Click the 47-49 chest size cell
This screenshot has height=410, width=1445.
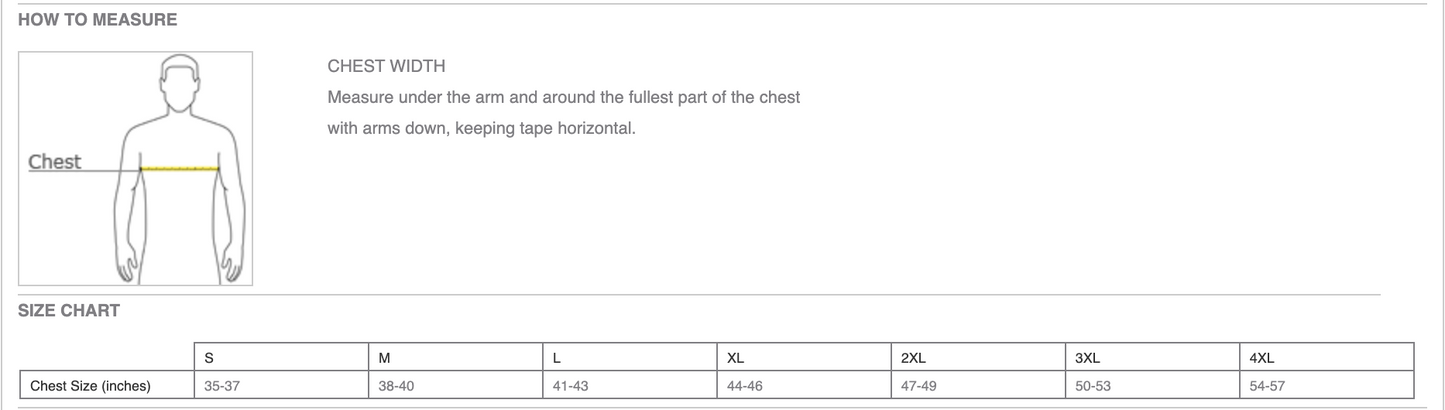click(x=980, y=386)
